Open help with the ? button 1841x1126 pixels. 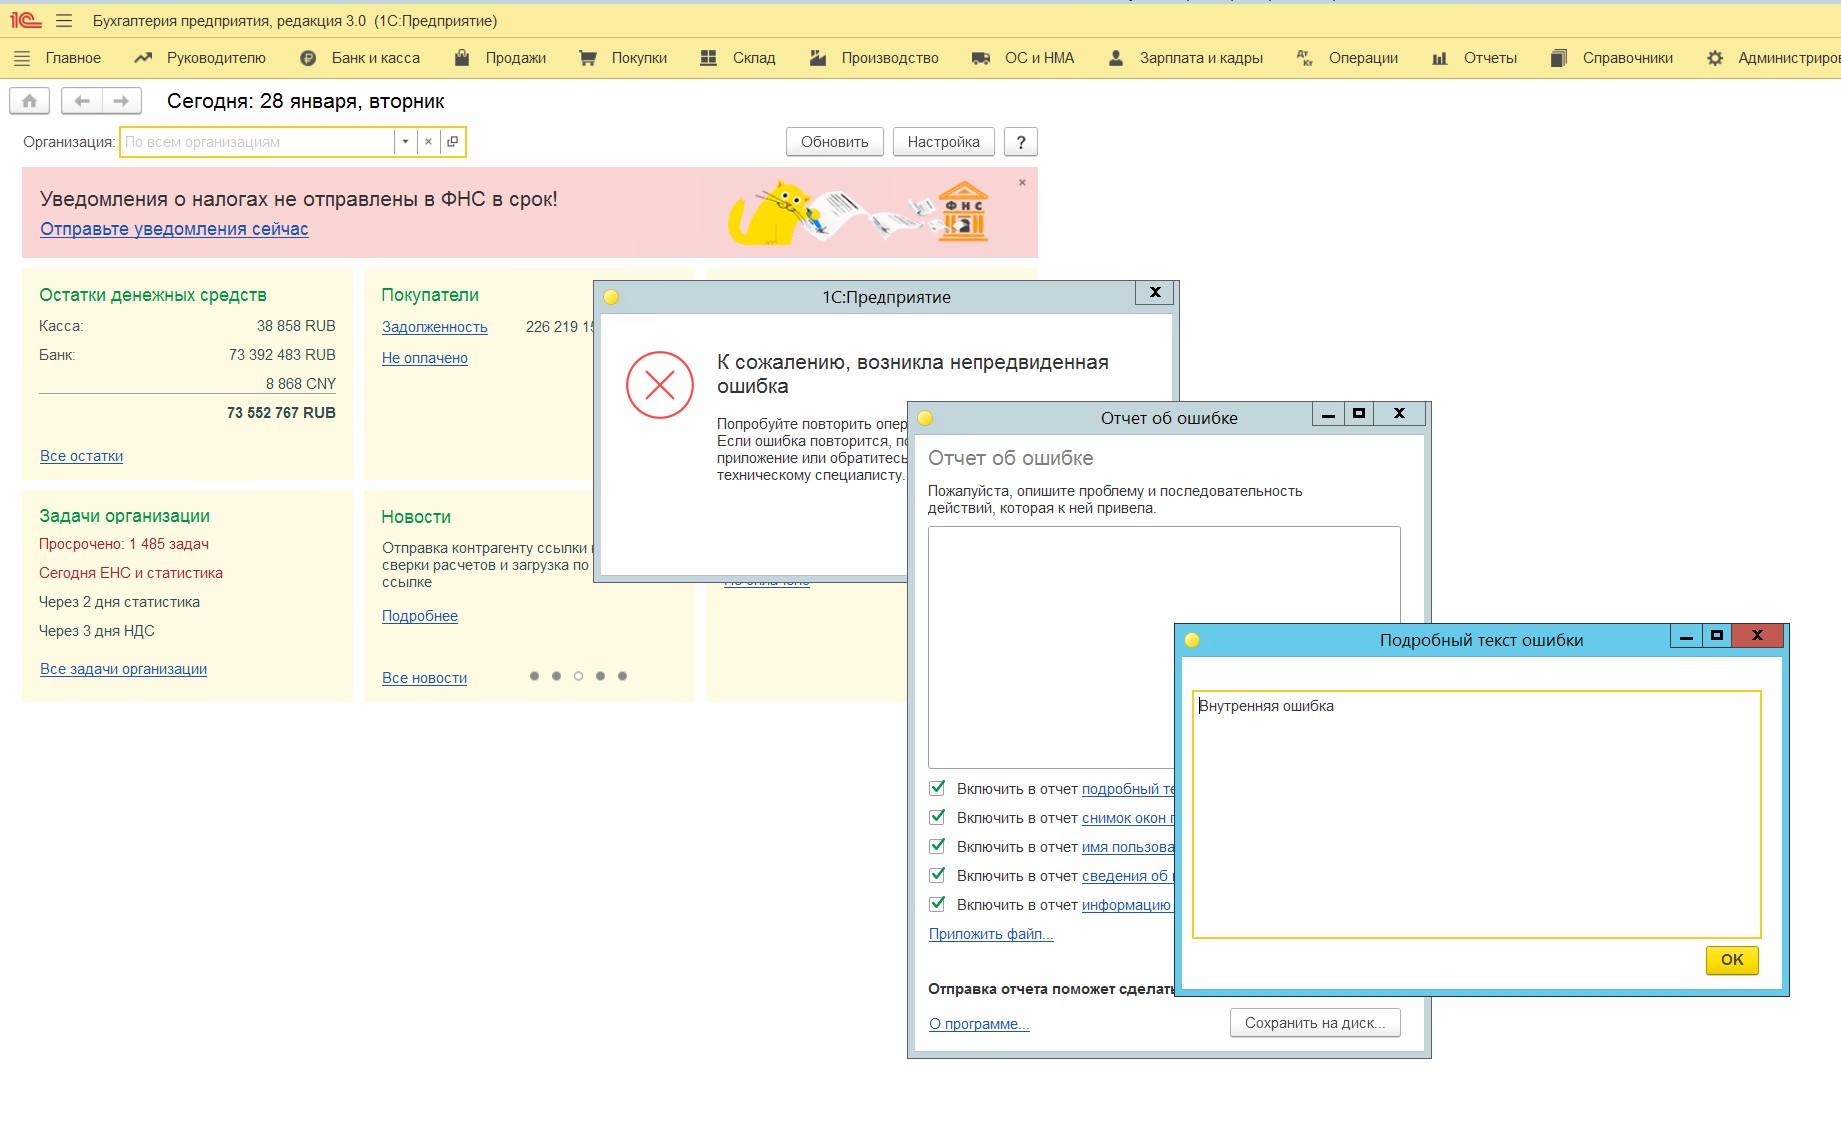coord(1020,142)
